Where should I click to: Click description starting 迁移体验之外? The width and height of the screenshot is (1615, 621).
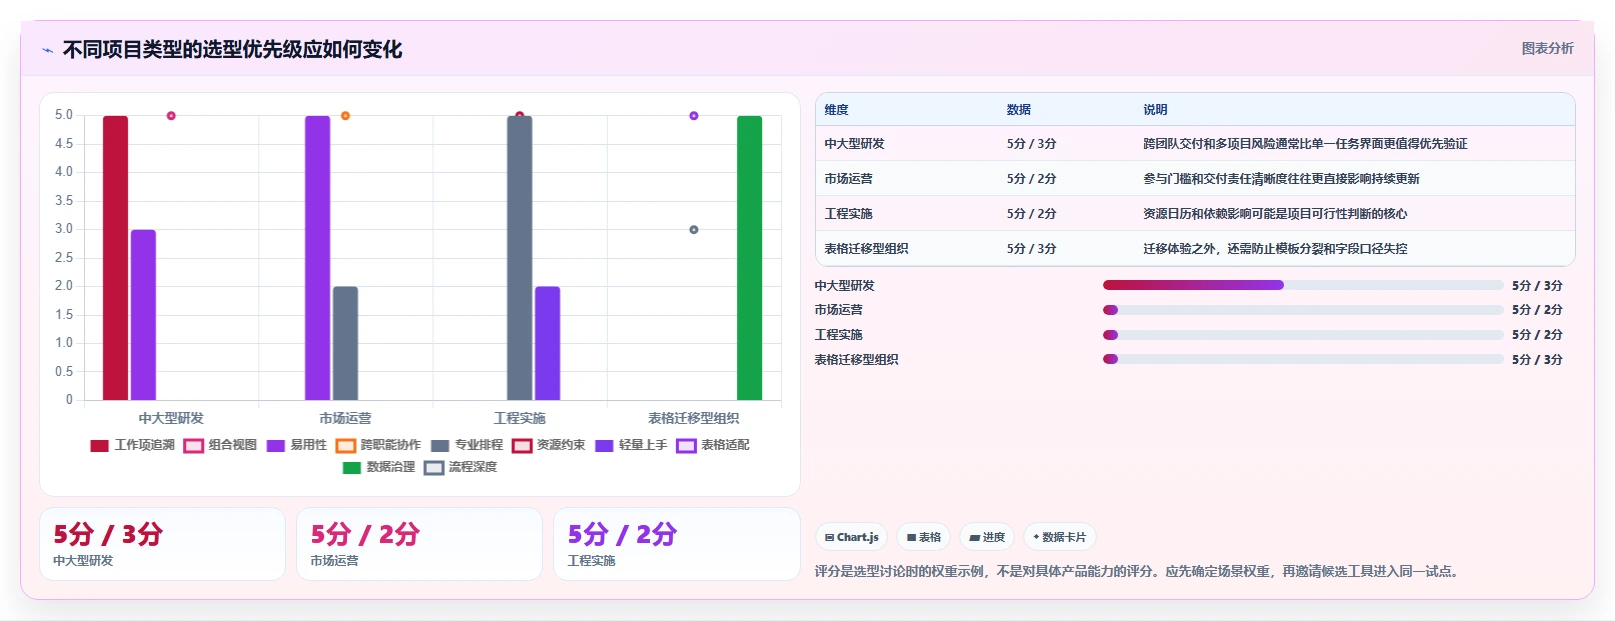pyautogui.click(x=1276, y=249)
